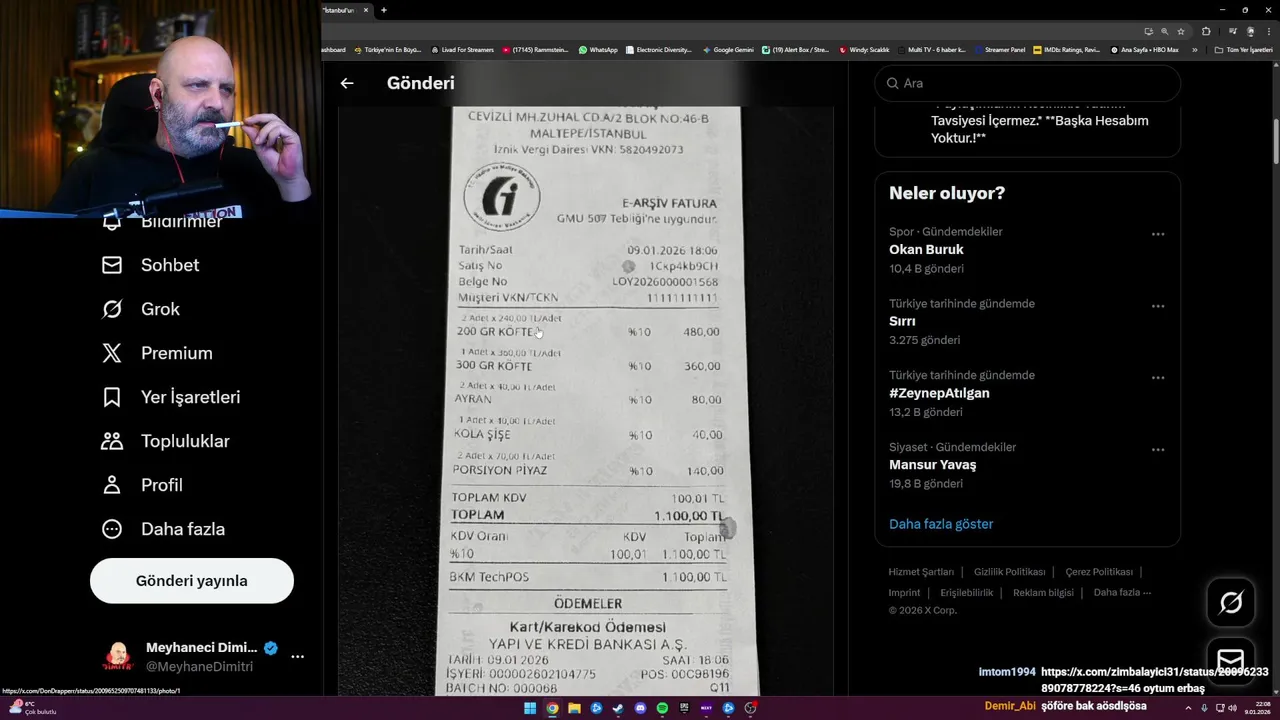Click the floating messages envelope button
Viewport: 1280px width, 720px height.
tap(1231, 661)
